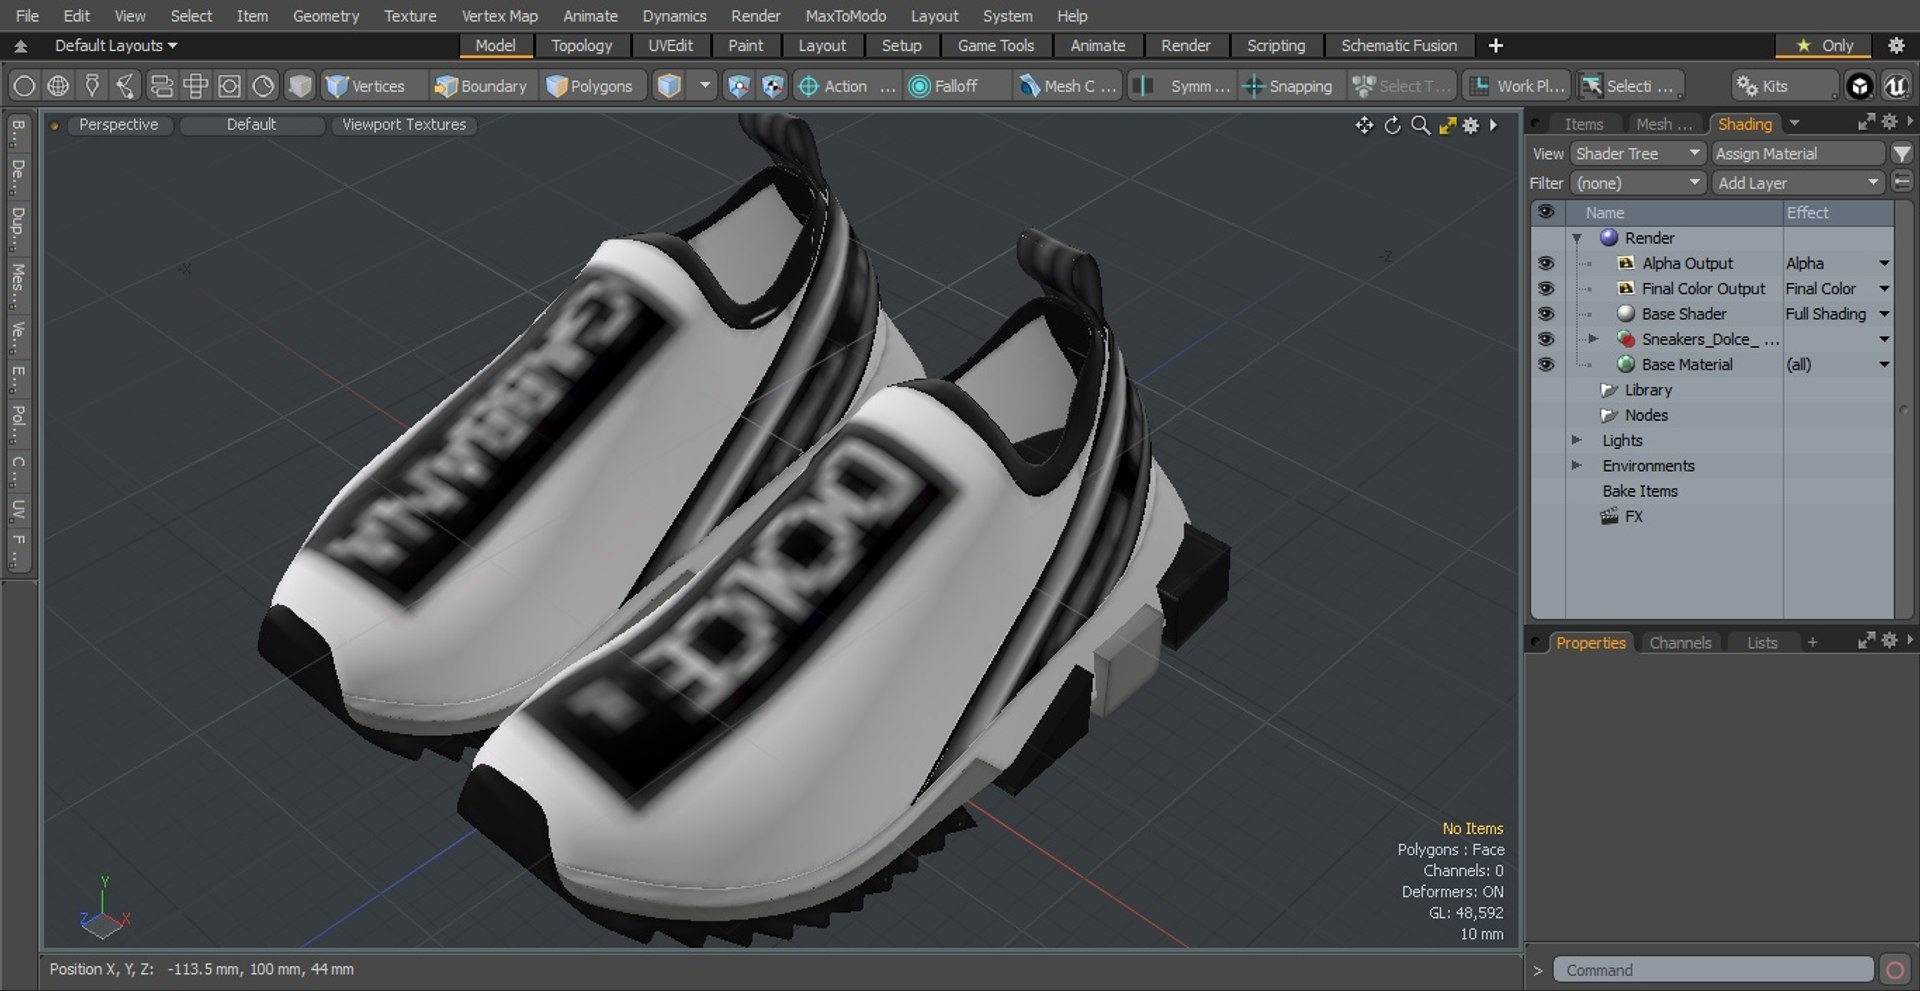Toggle the star Only favorites filter
This screenshot has width=1920, height=991.
[x=1825, y=45]
